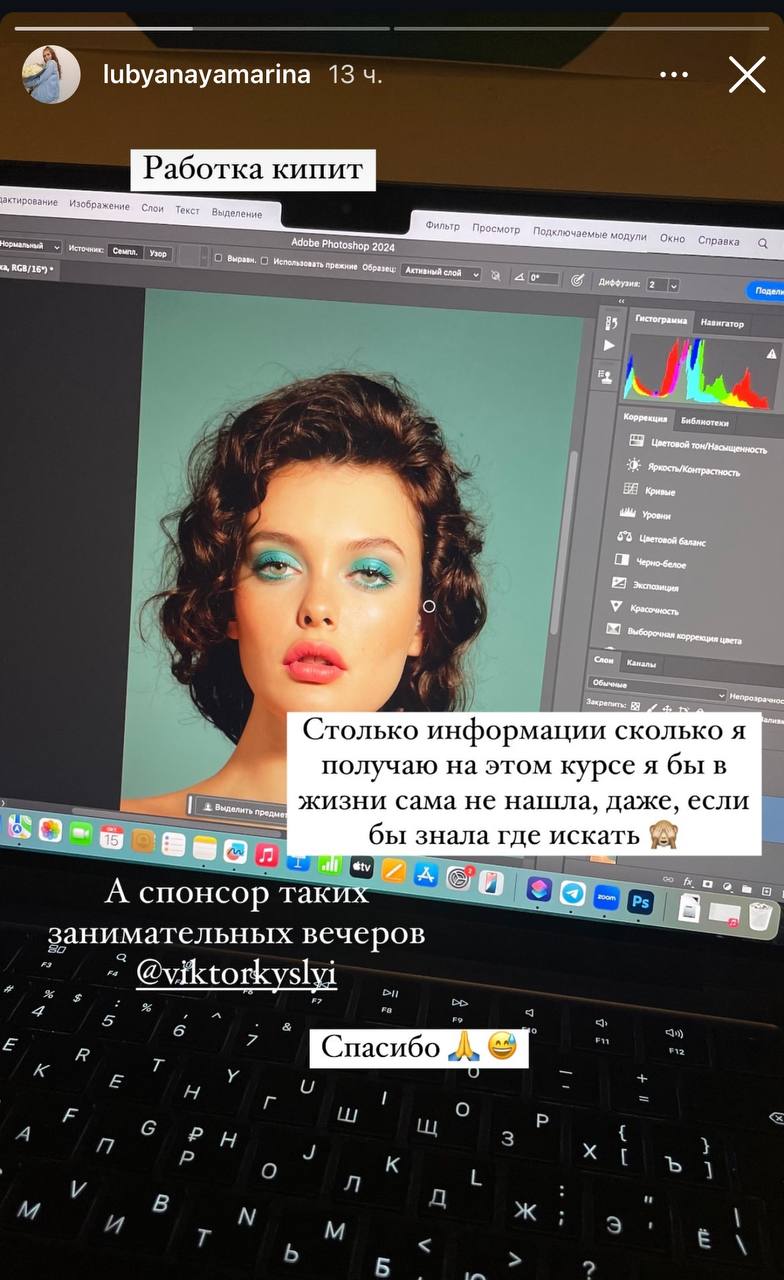Add a Цветовой тон/Насыщенность adjustment
784x1280 pixels.
coord(698,445)
